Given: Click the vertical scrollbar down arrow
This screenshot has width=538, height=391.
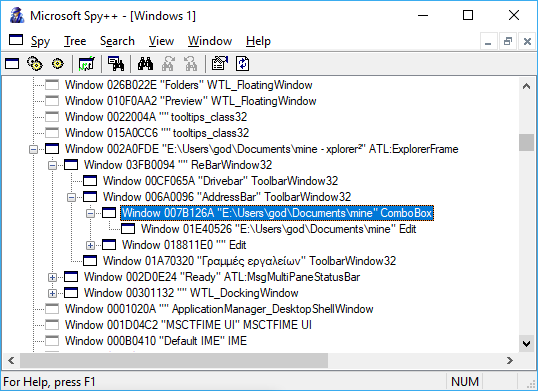Looking at the screenshot, I should coord(526,343).
